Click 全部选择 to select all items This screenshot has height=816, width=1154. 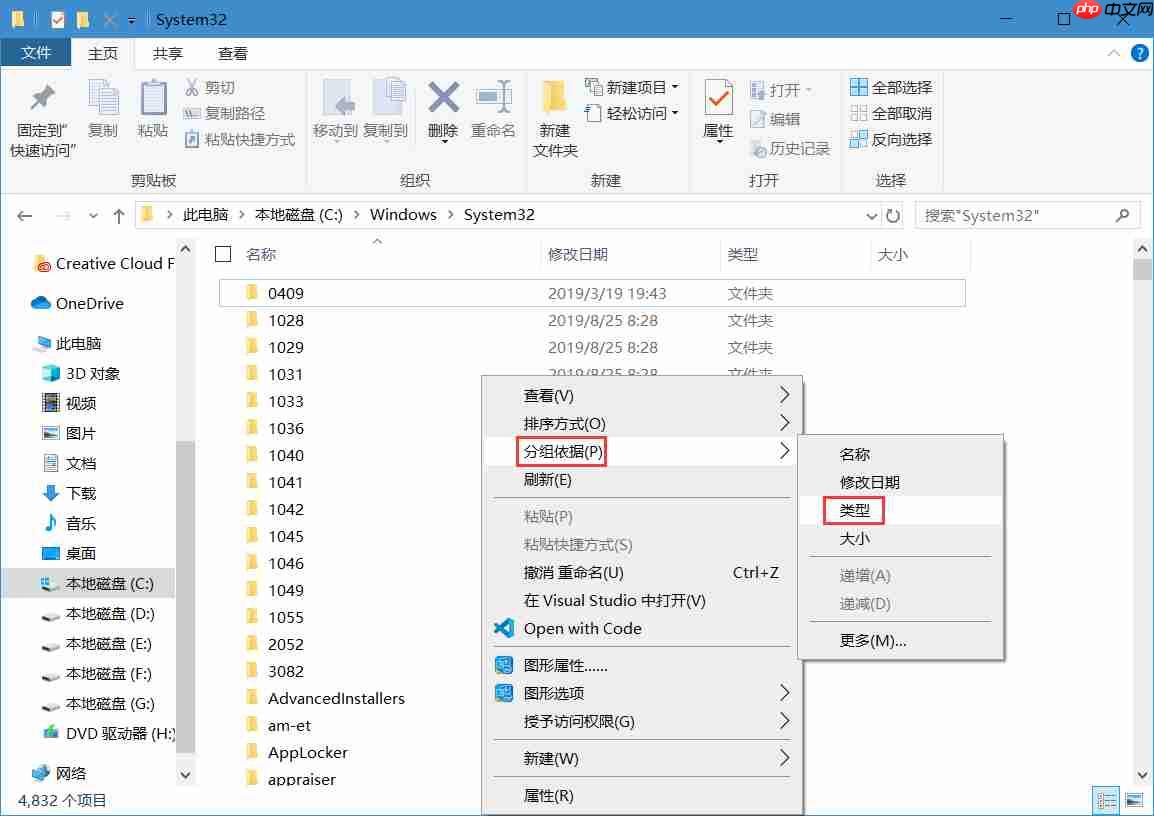coord(889,87)
